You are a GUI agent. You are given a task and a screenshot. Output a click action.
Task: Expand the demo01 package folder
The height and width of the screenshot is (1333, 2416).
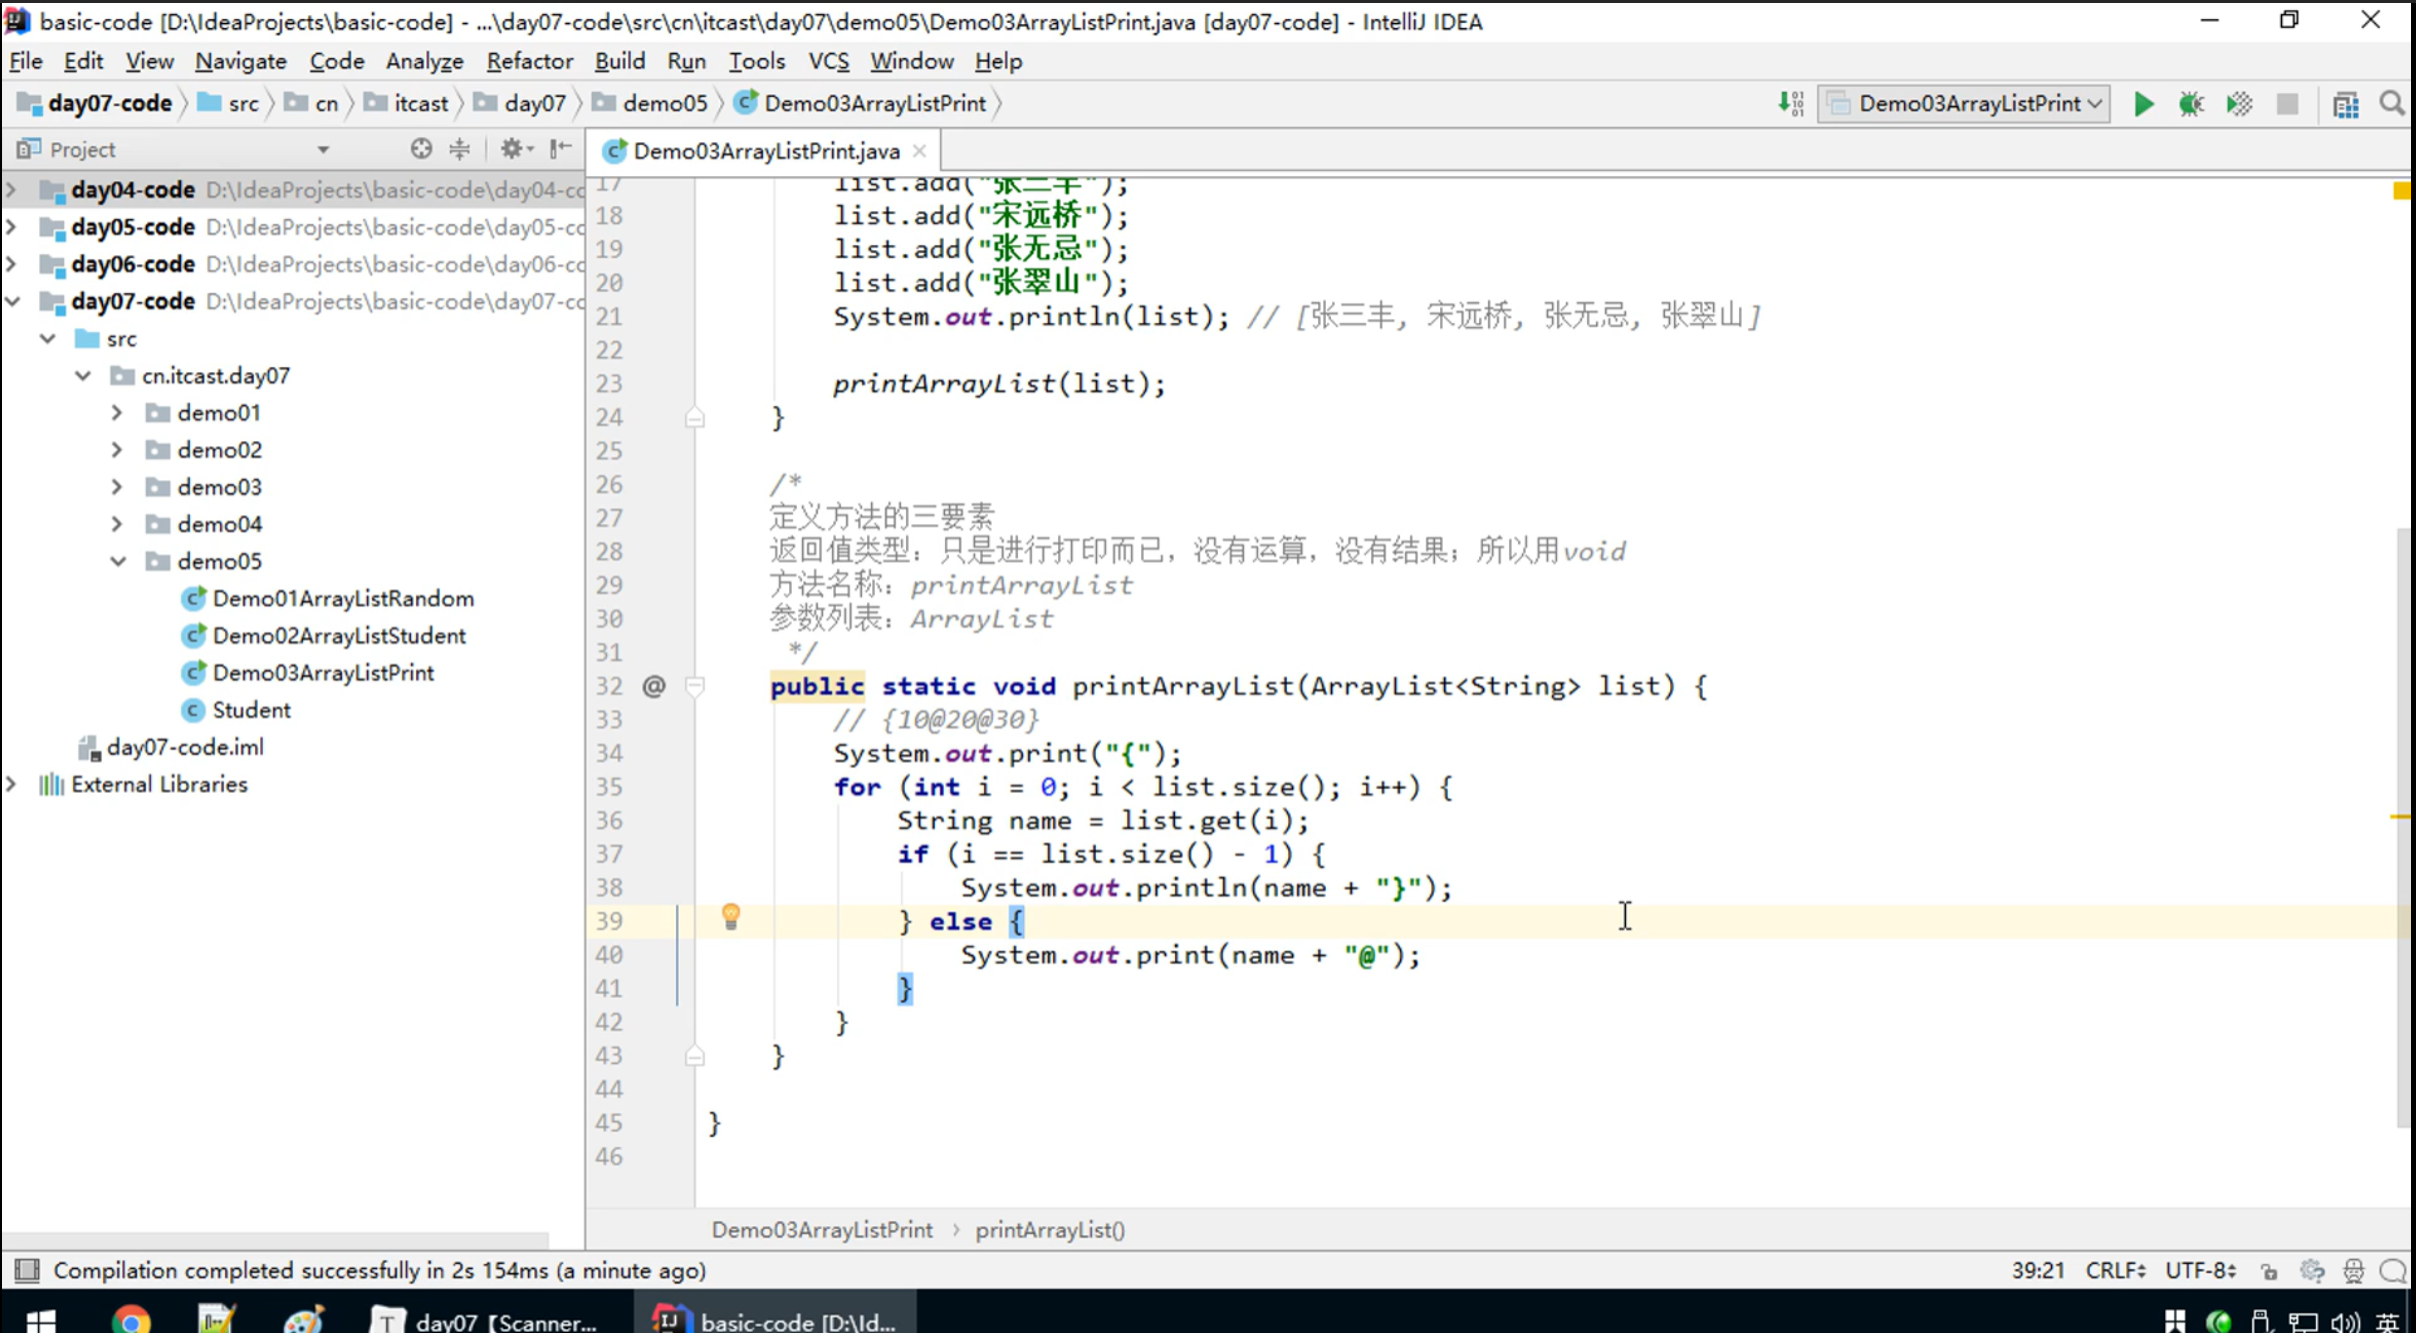tap(117, 413)
